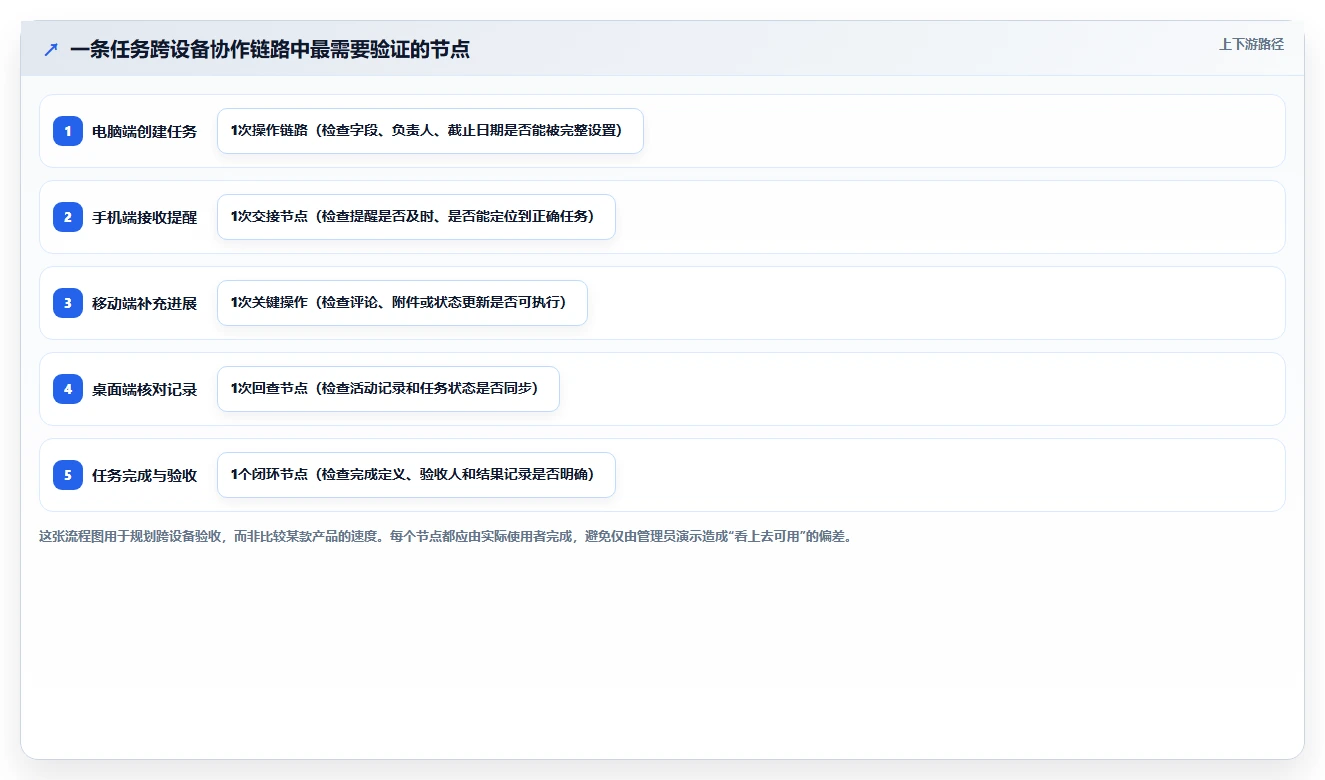Open the 1次回查节点 detail box

click(388, 389)
